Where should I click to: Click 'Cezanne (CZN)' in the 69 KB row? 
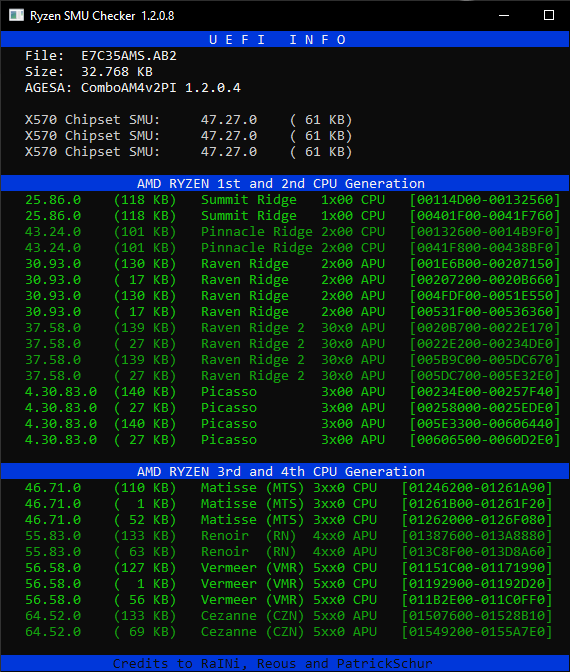[x=252, y=632]
